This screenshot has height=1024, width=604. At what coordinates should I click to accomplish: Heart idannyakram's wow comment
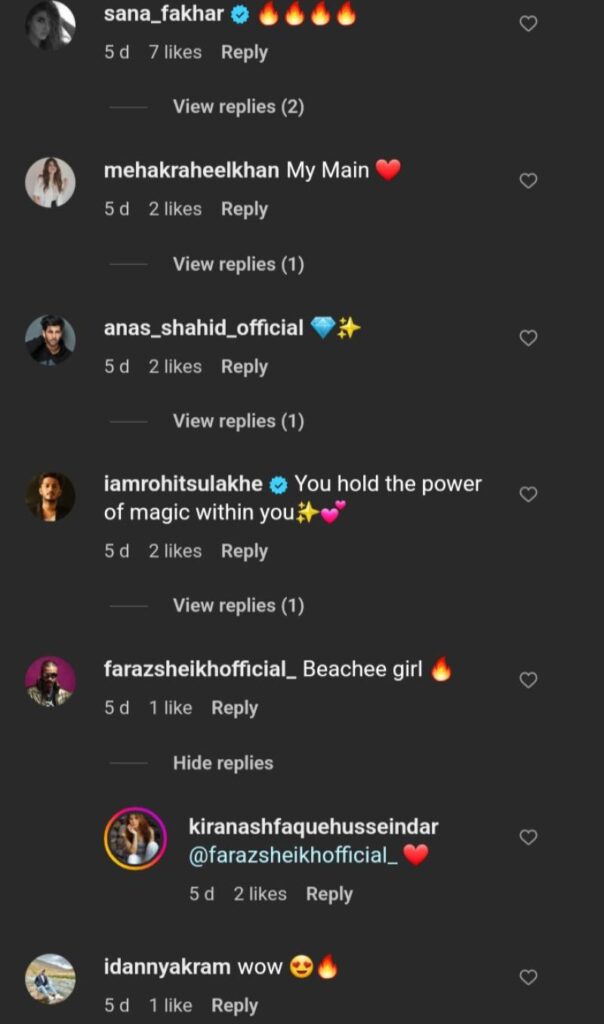point(528,978)
